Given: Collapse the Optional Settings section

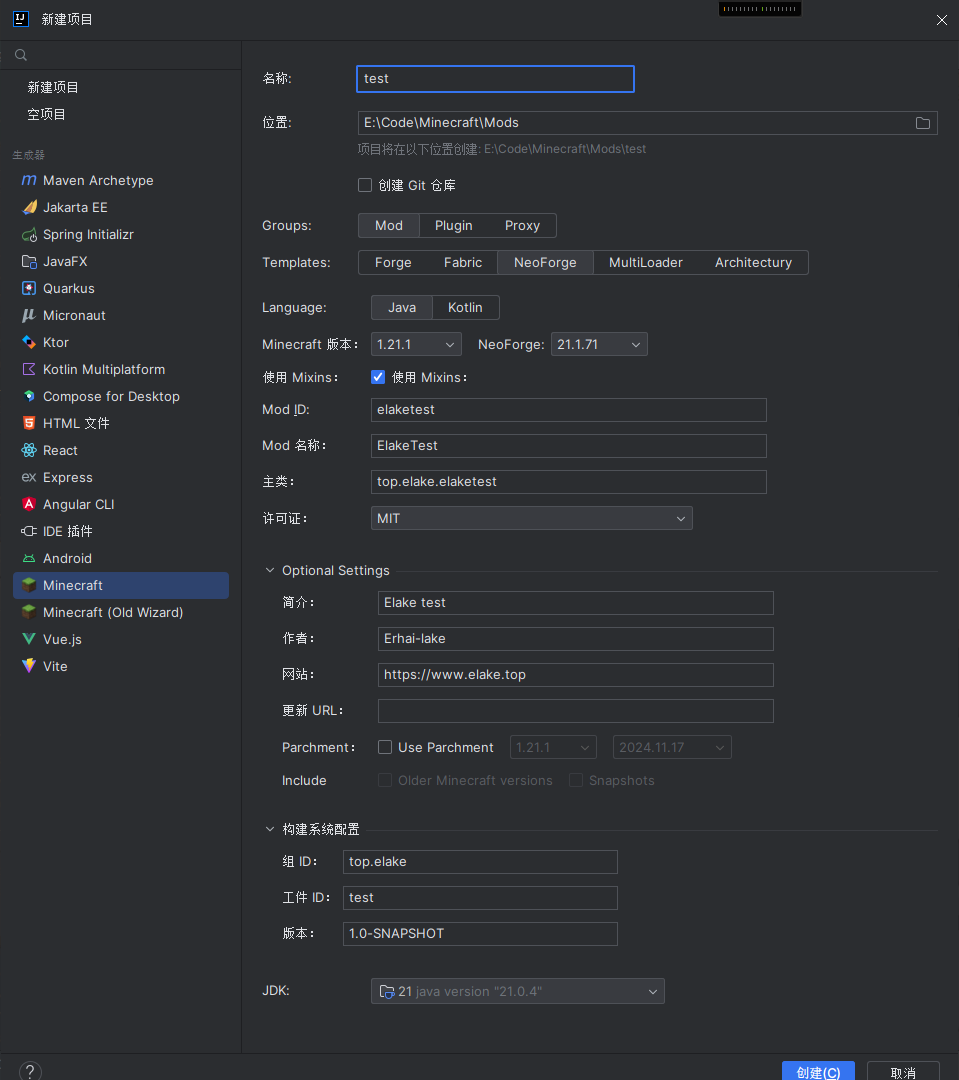Looking at the screenshot, I should pos(270,570).
